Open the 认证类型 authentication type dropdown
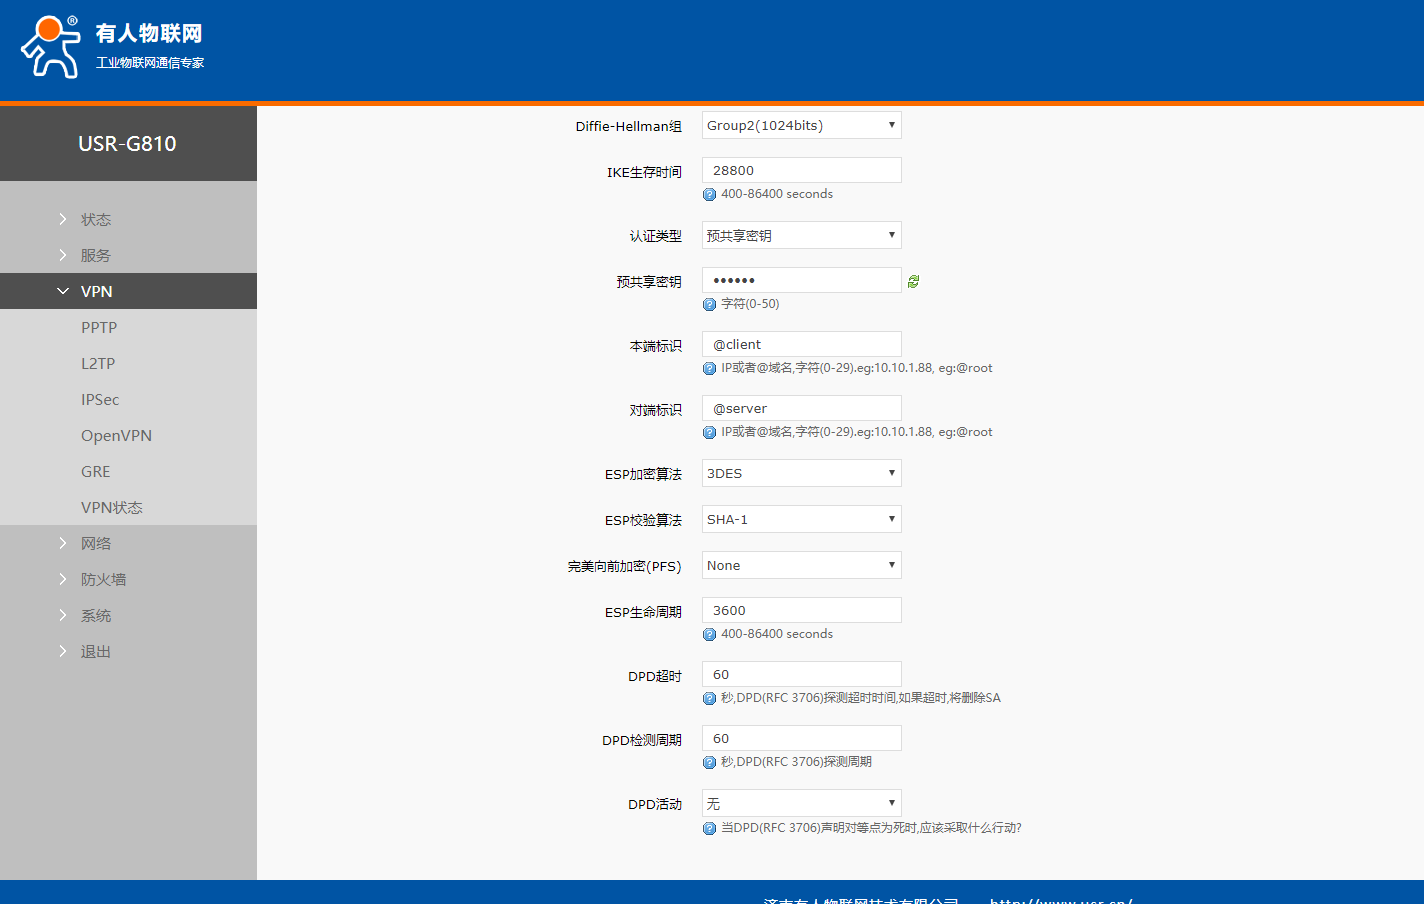 801,235
